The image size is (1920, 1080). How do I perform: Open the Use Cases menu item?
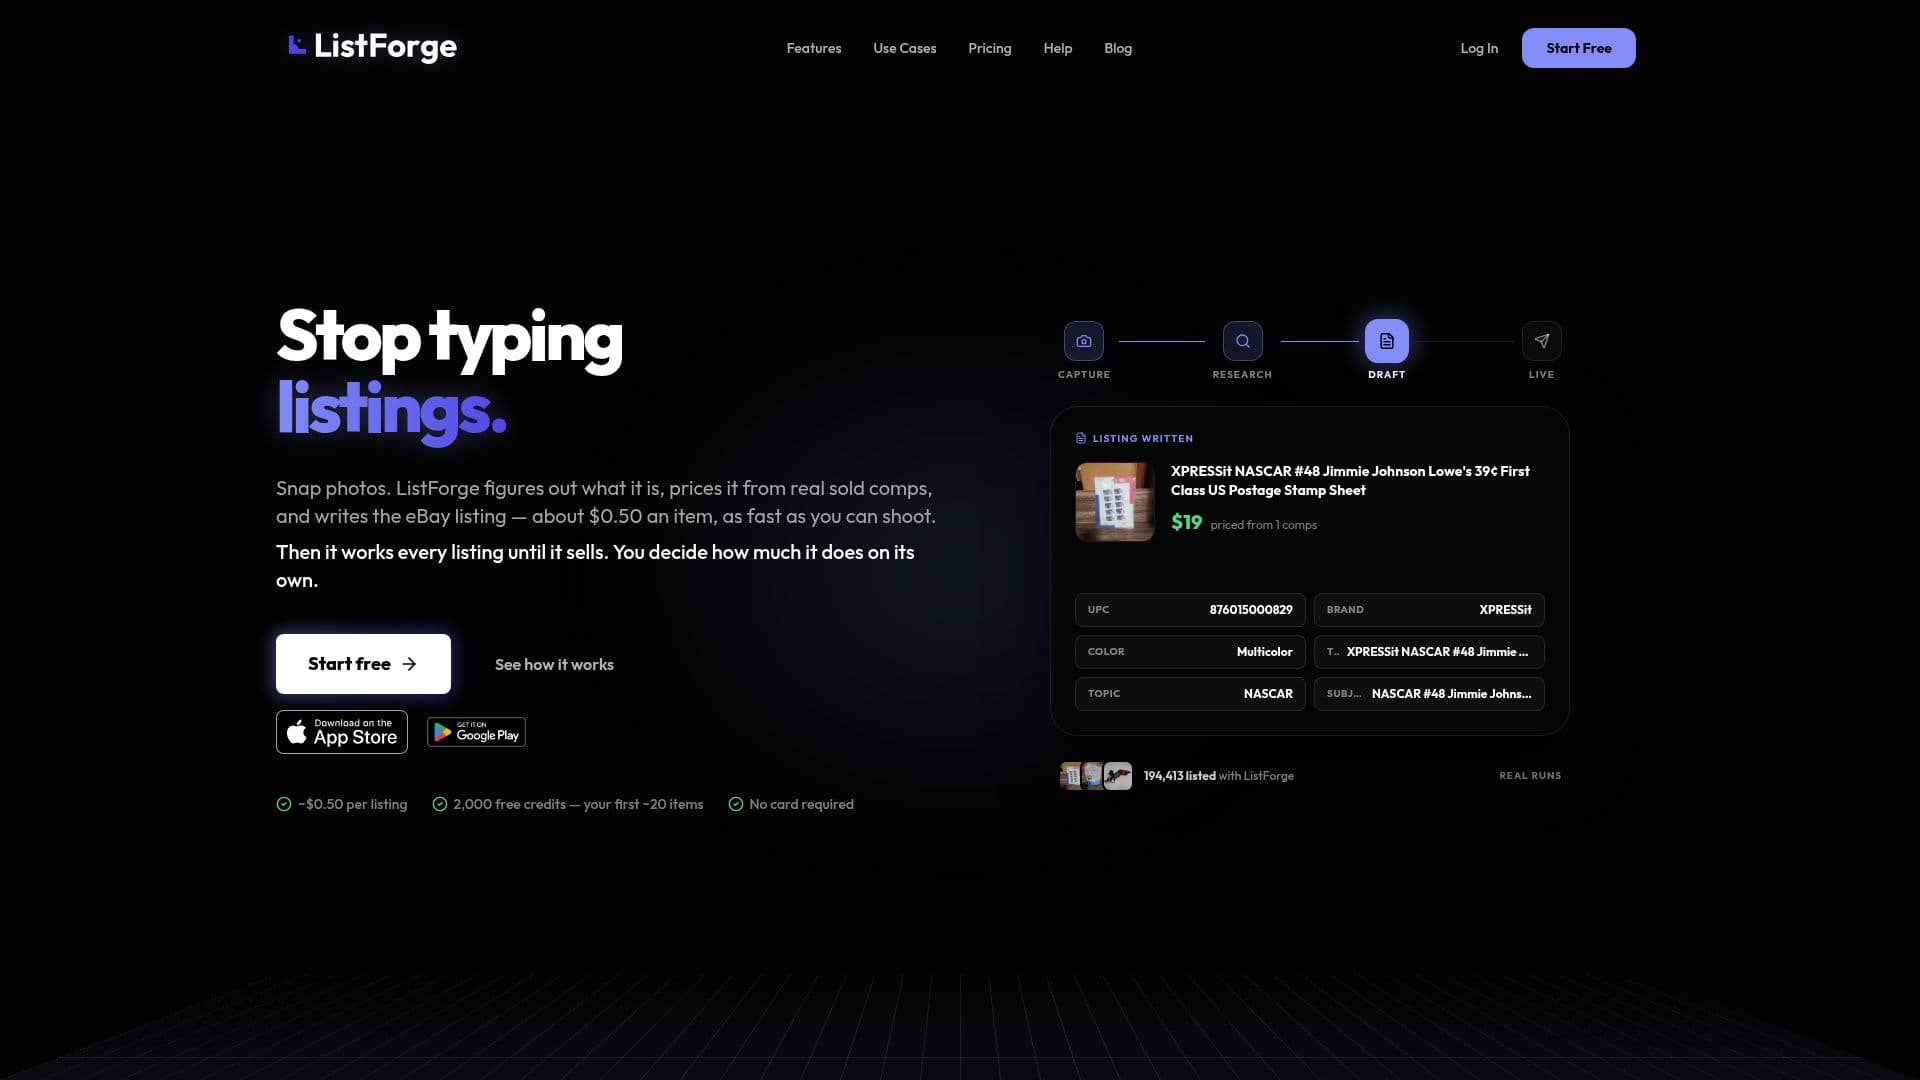point(905,48)
